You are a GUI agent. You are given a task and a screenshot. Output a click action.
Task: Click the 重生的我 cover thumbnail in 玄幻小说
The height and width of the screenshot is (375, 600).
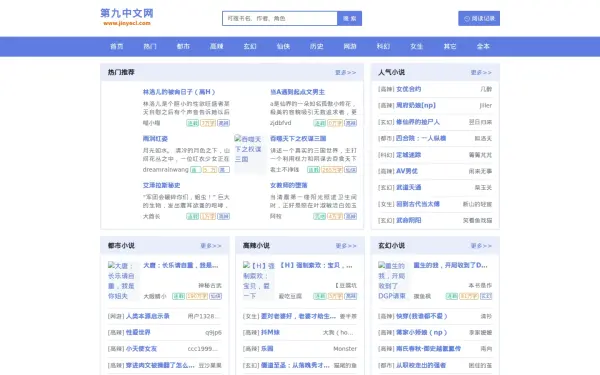click(x=393, y=281)
